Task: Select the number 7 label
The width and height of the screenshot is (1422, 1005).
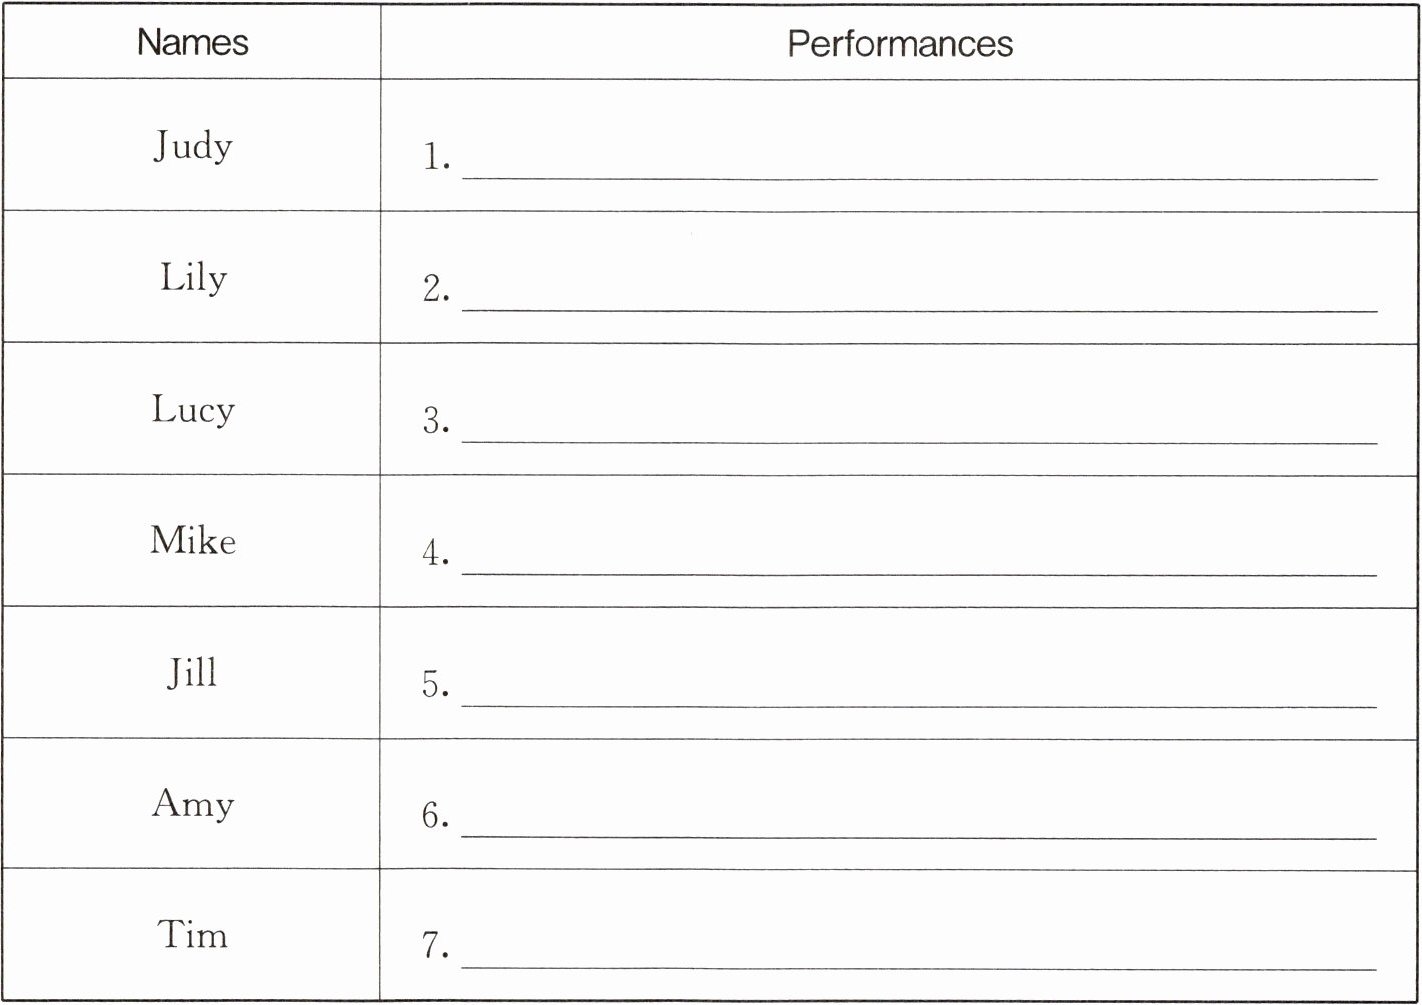Action: tap(435, 945)
